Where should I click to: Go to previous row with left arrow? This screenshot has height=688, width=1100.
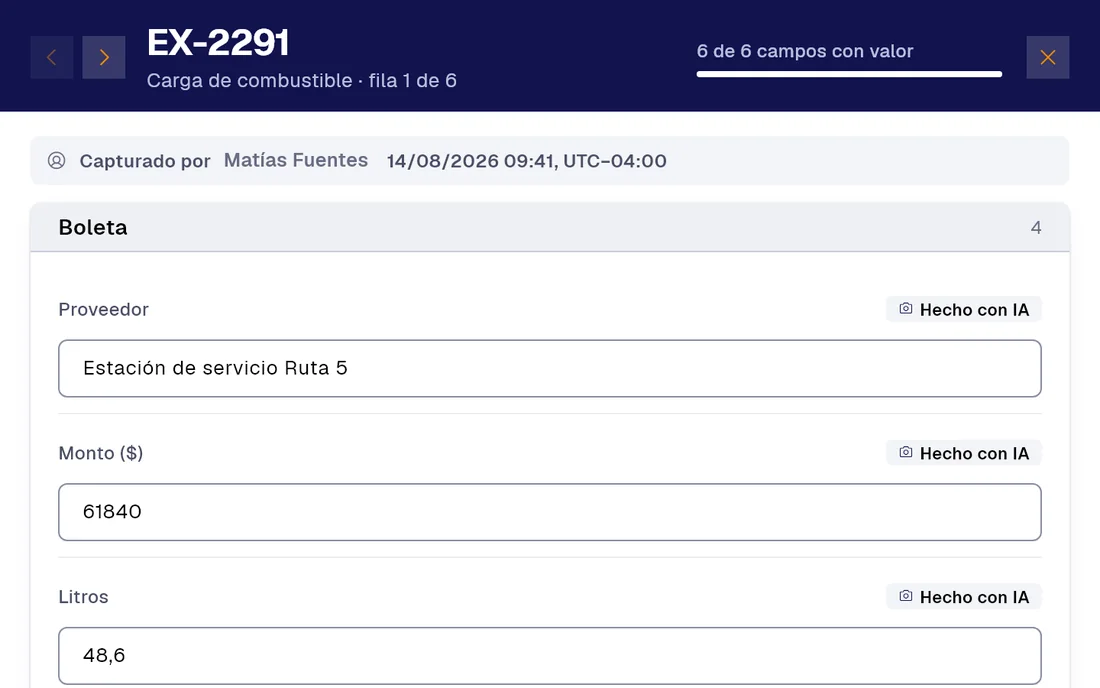click(52, 58)
